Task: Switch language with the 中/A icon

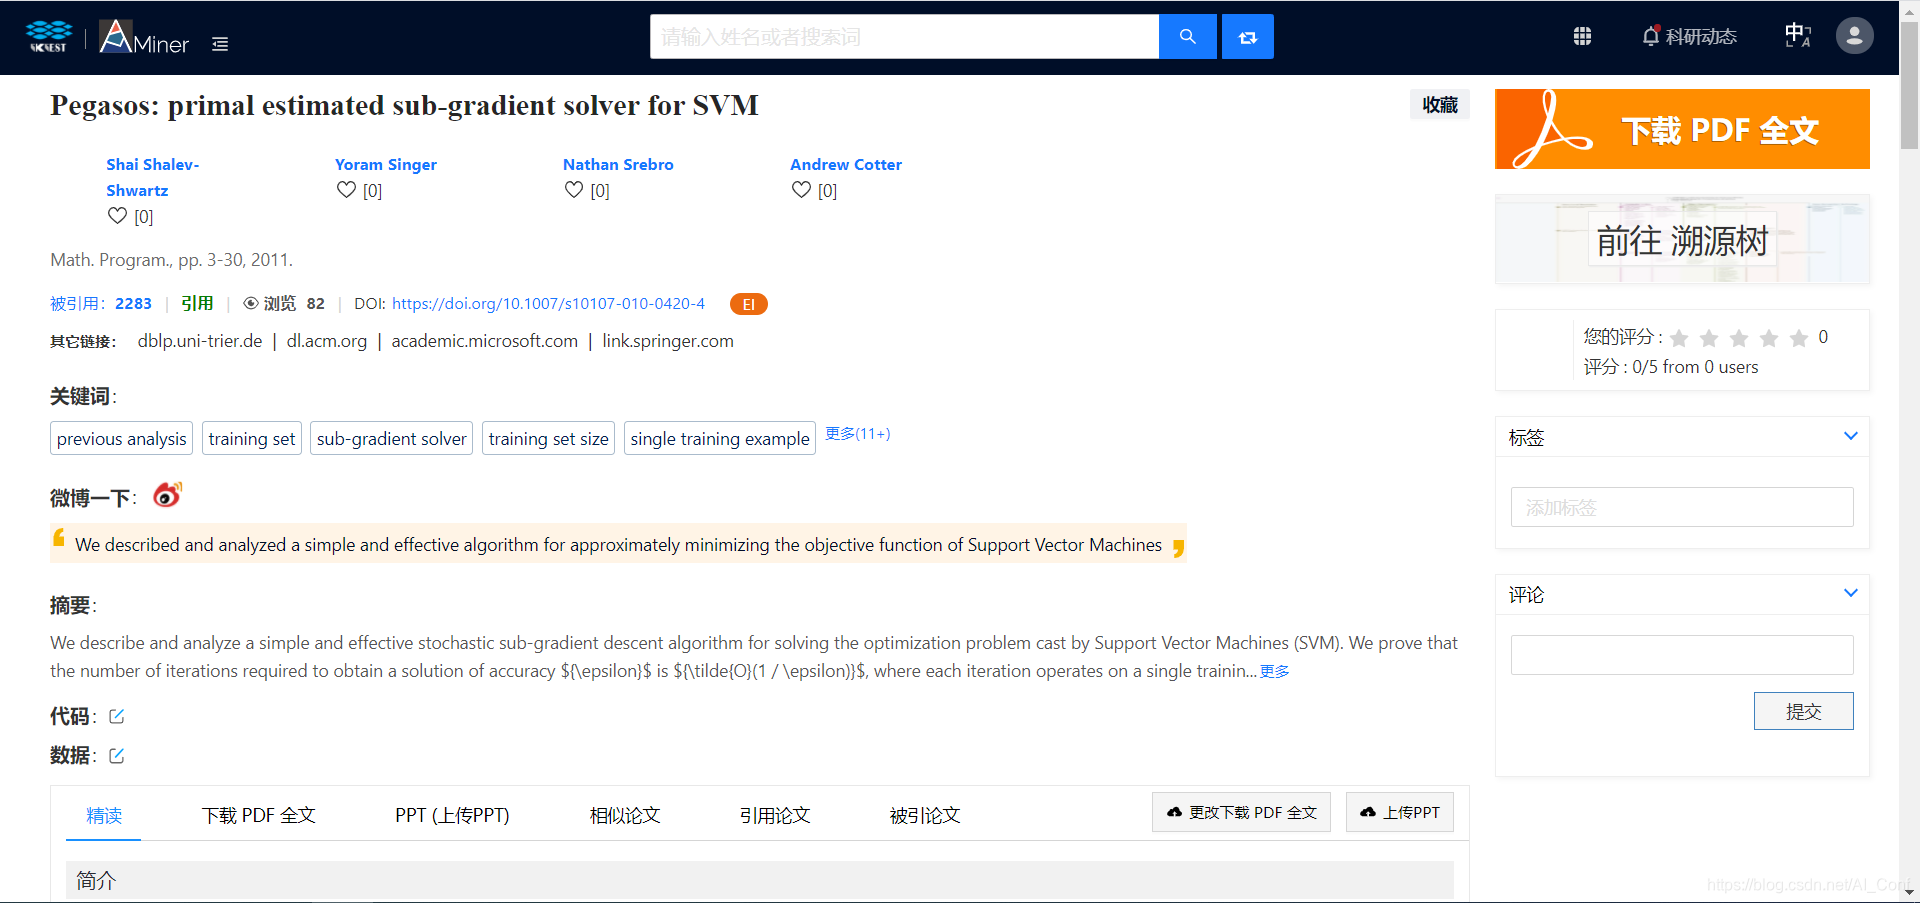Action: pos(1798,36)
